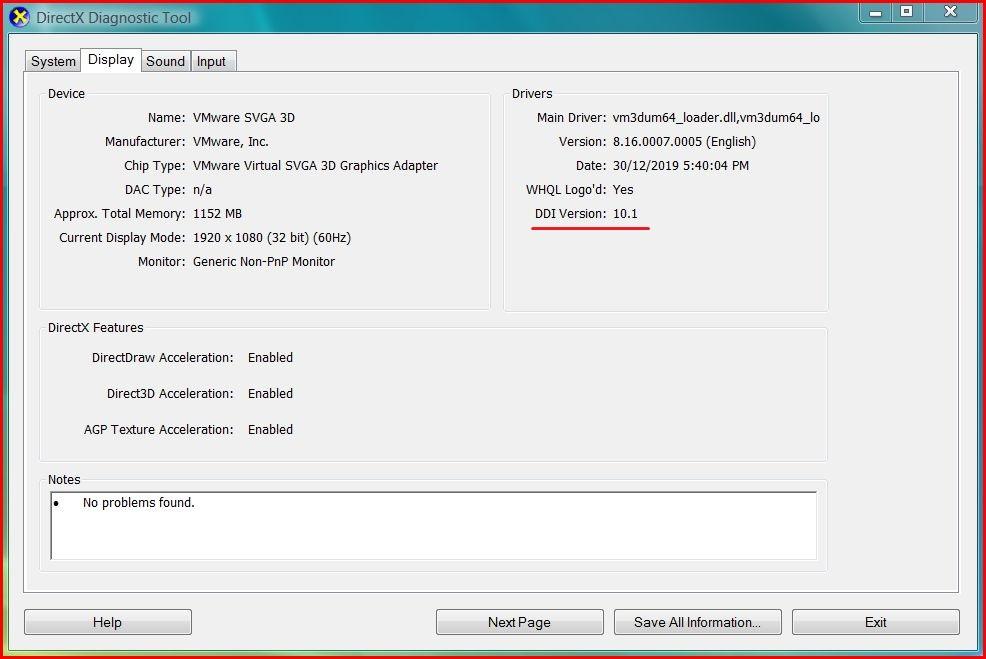The width and height of the screenshot is (986, 659).
Task: Click the 'DAC Type:' label
Action: (155, 189)
